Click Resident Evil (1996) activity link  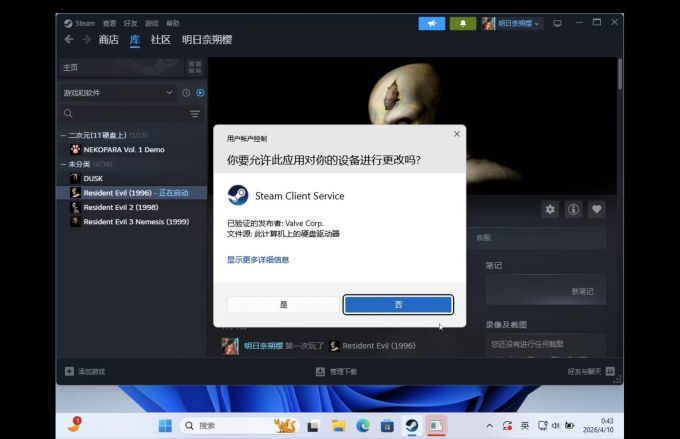click(x=379, y=346)
